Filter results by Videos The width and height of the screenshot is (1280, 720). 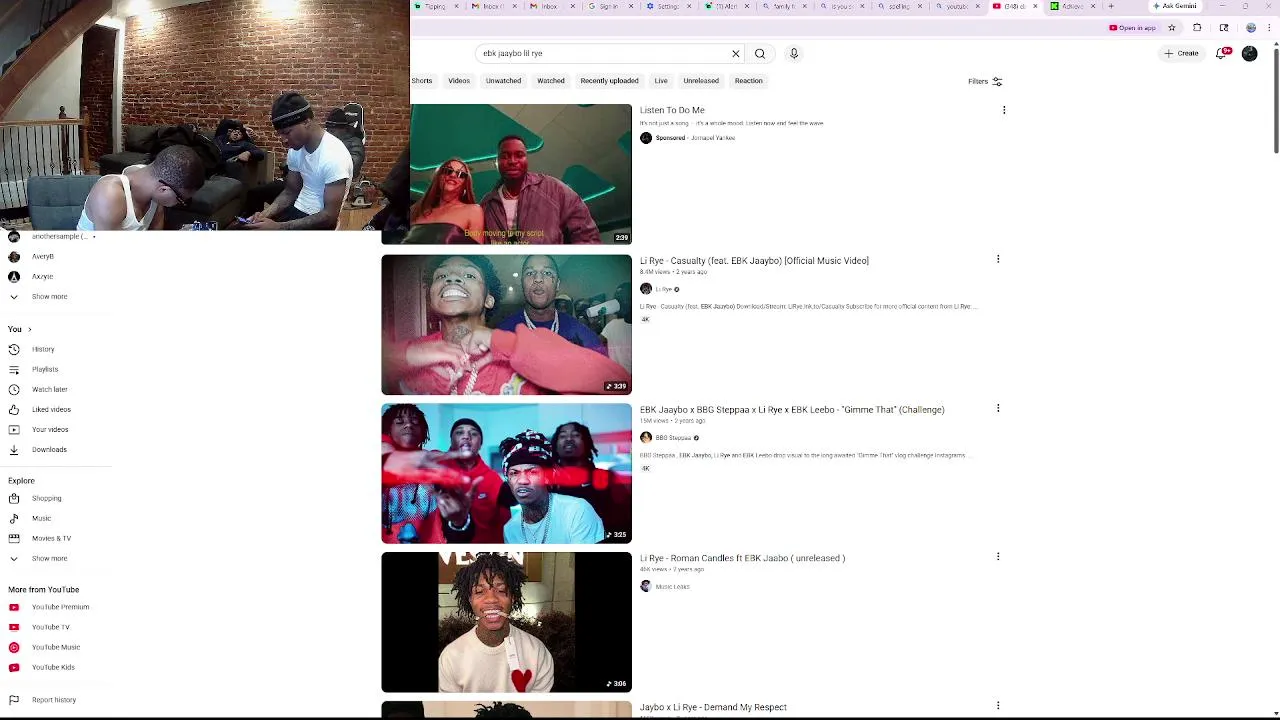(x=459, y=81)
